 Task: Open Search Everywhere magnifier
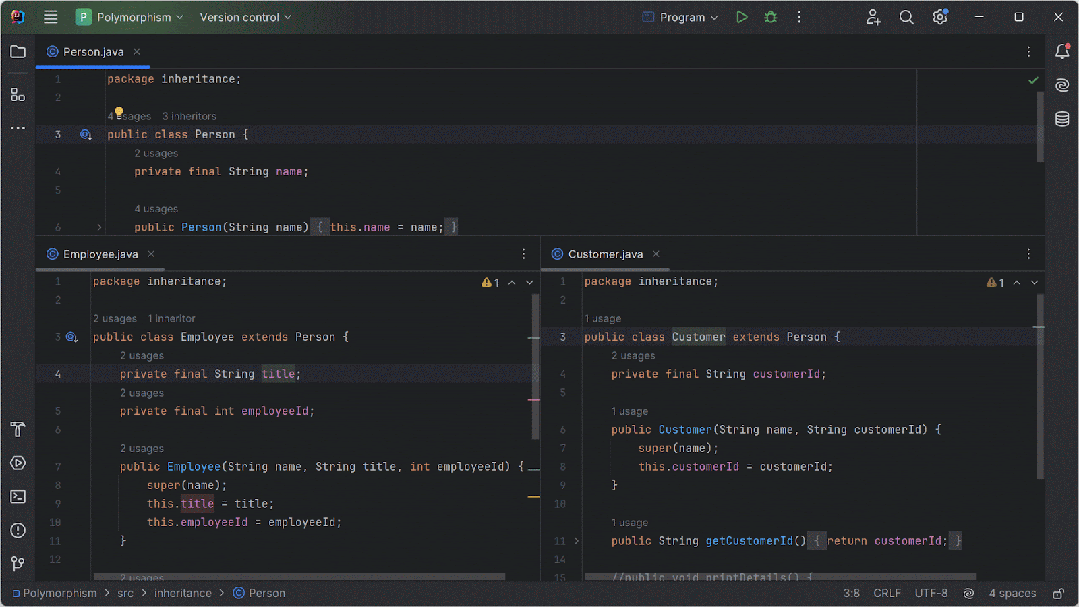(x=906, y=17)
